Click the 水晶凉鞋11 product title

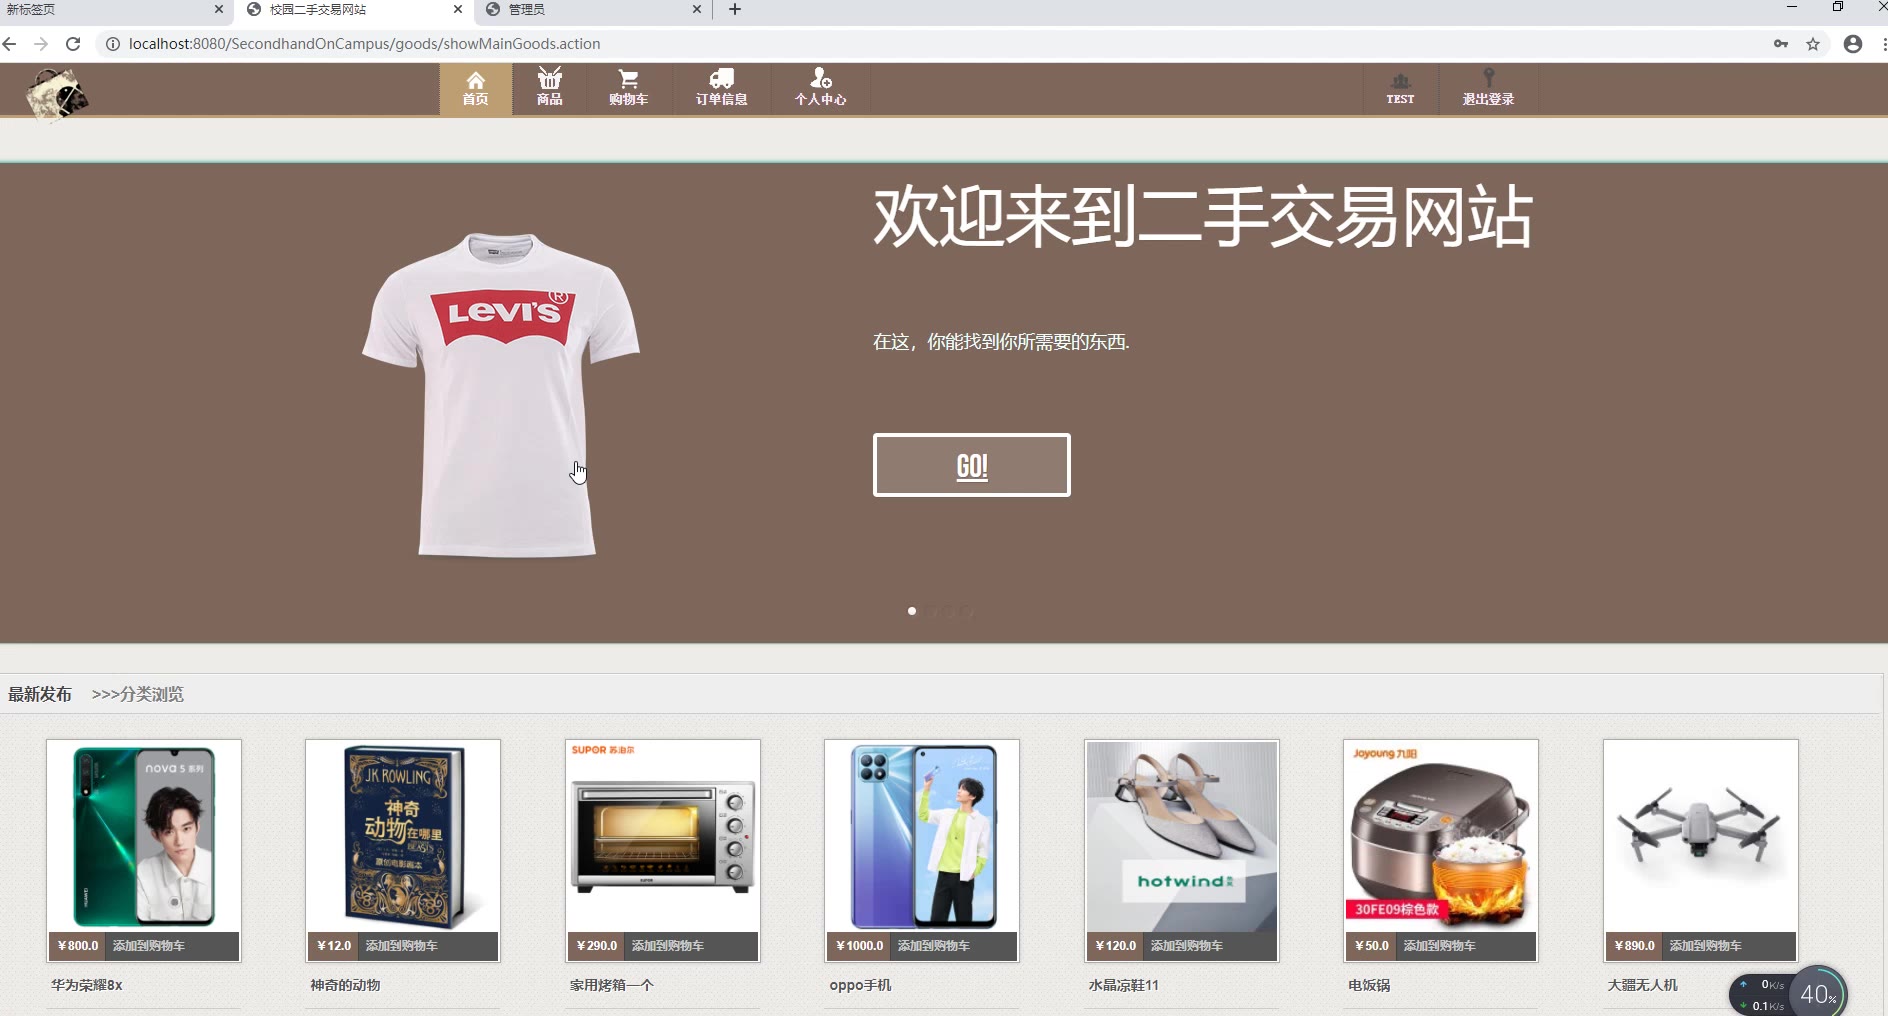click(1124, 985)
